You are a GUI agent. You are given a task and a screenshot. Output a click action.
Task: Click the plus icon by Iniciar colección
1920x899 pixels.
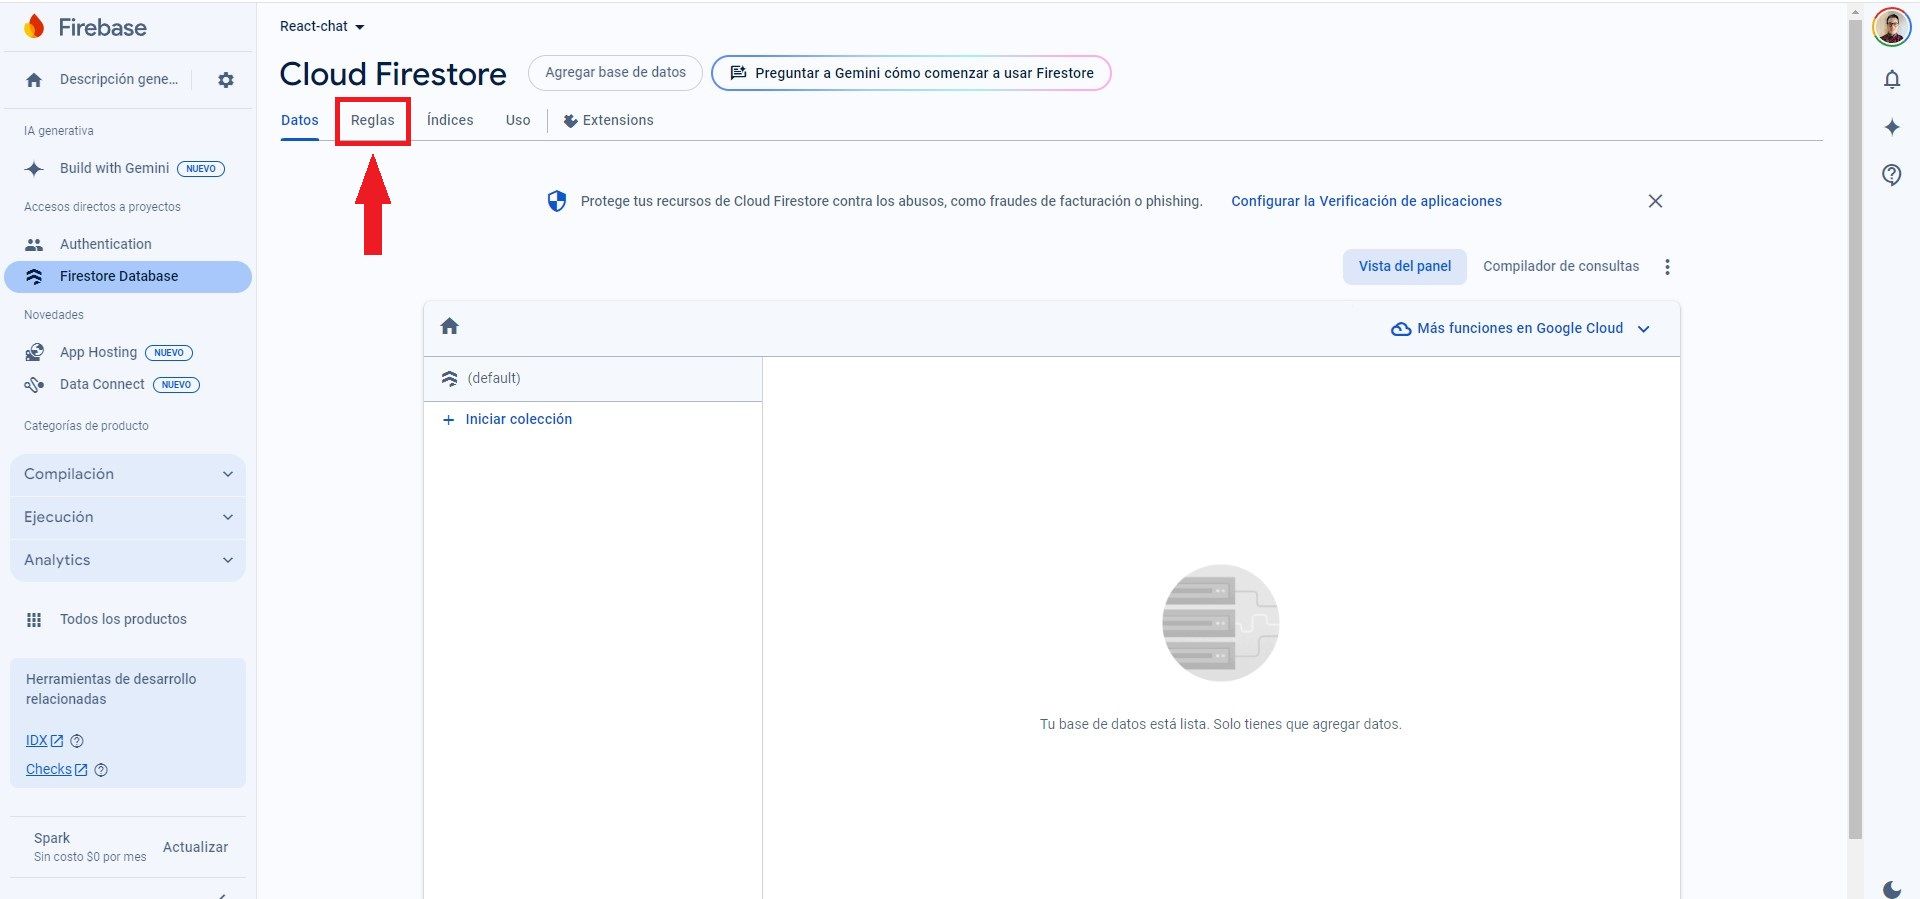[x=448, y=420]
